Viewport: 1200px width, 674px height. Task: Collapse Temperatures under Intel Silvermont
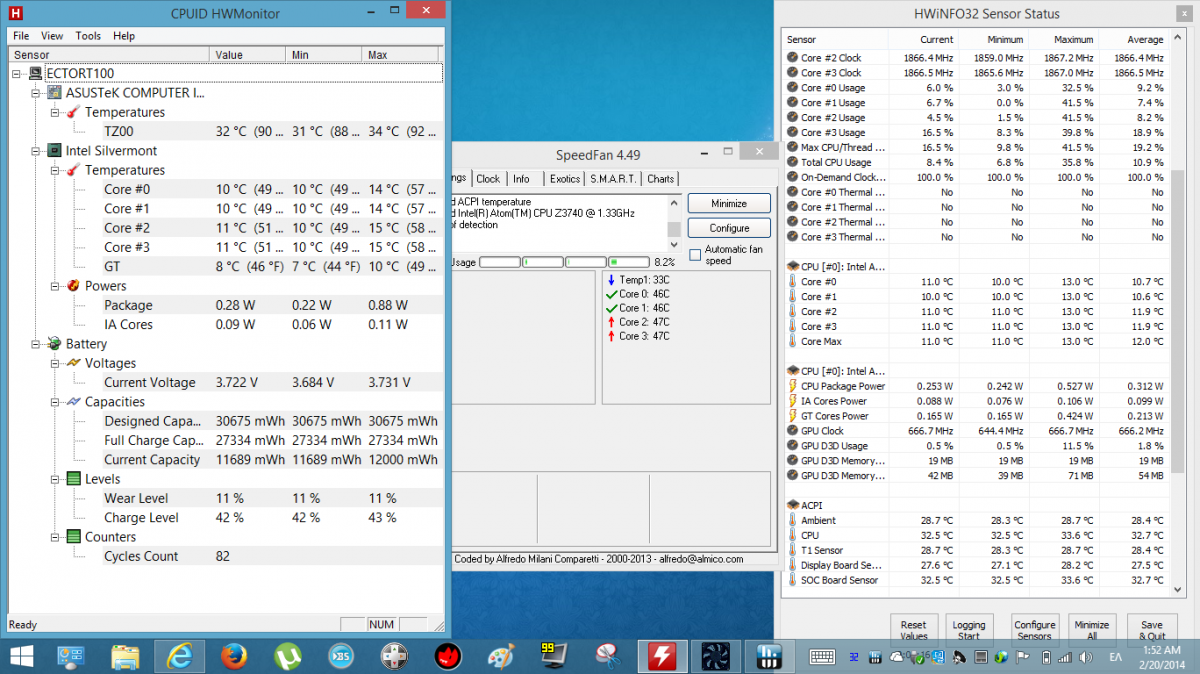[55, 170]
